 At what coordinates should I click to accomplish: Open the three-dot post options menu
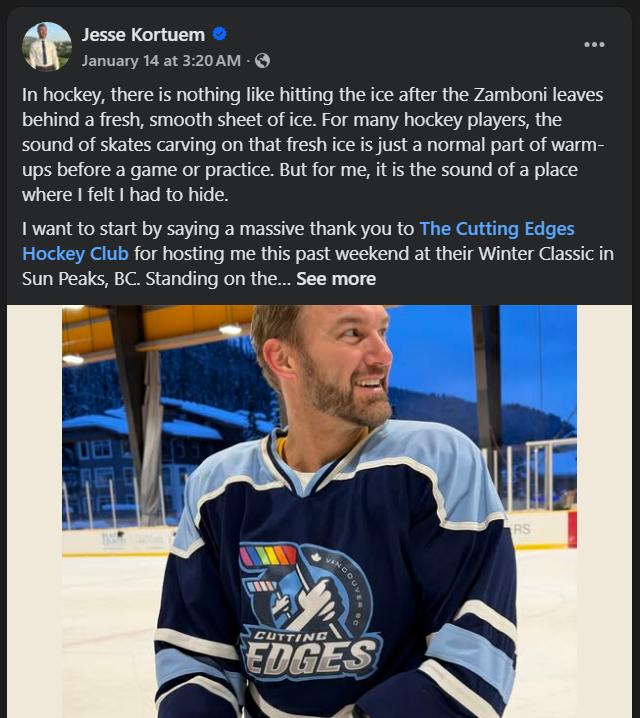[594, 45]
